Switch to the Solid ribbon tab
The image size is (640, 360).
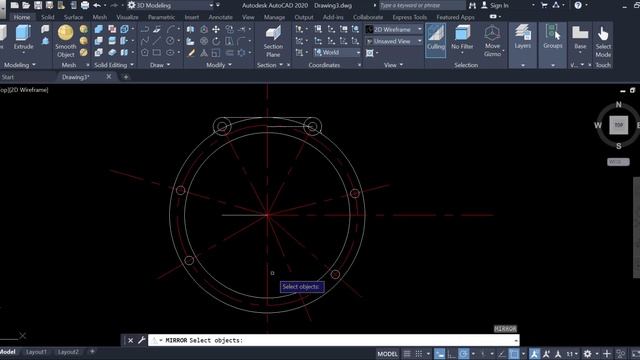47,17
